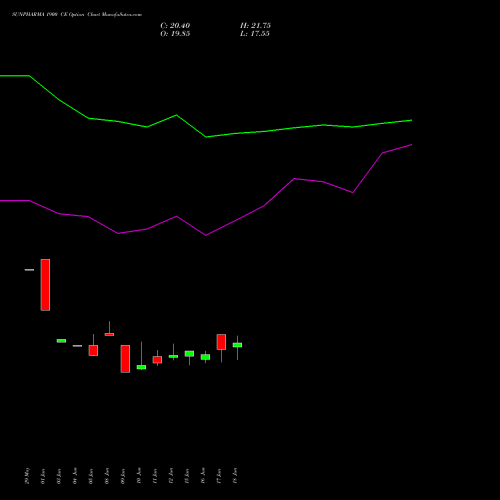Select the close value C: 20.40
500x500 pixels.
pyautogui.click(x=175, y=26)
